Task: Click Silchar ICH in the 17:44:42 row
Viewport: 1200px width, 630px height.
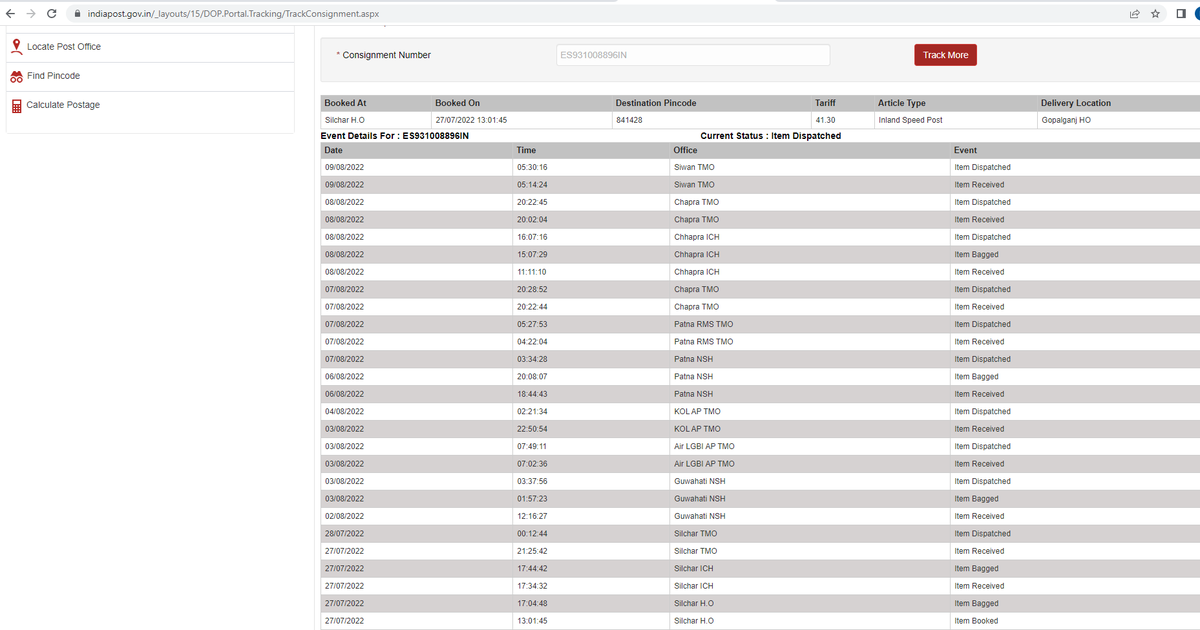Action: (x=694, y=568)
